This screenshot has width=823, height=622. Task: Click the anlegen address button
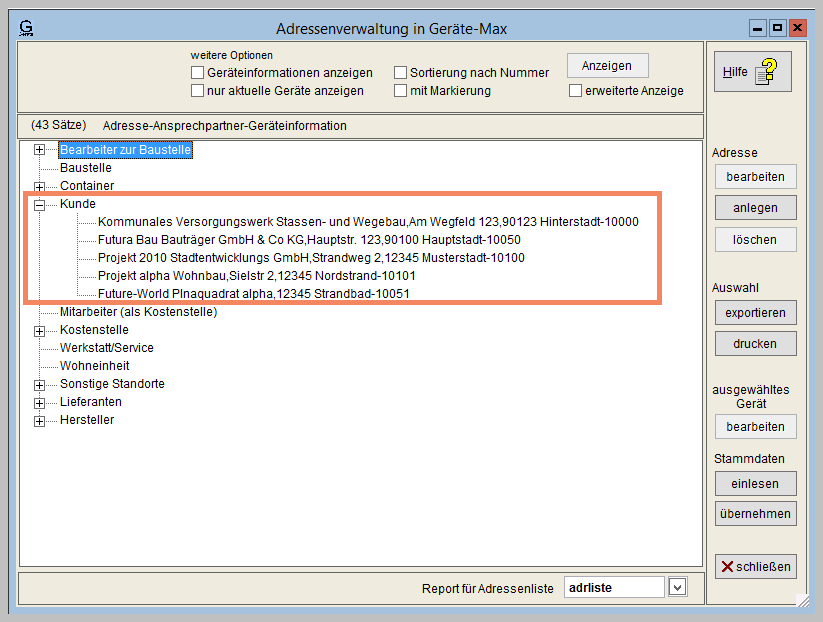[x=755, y=208]
